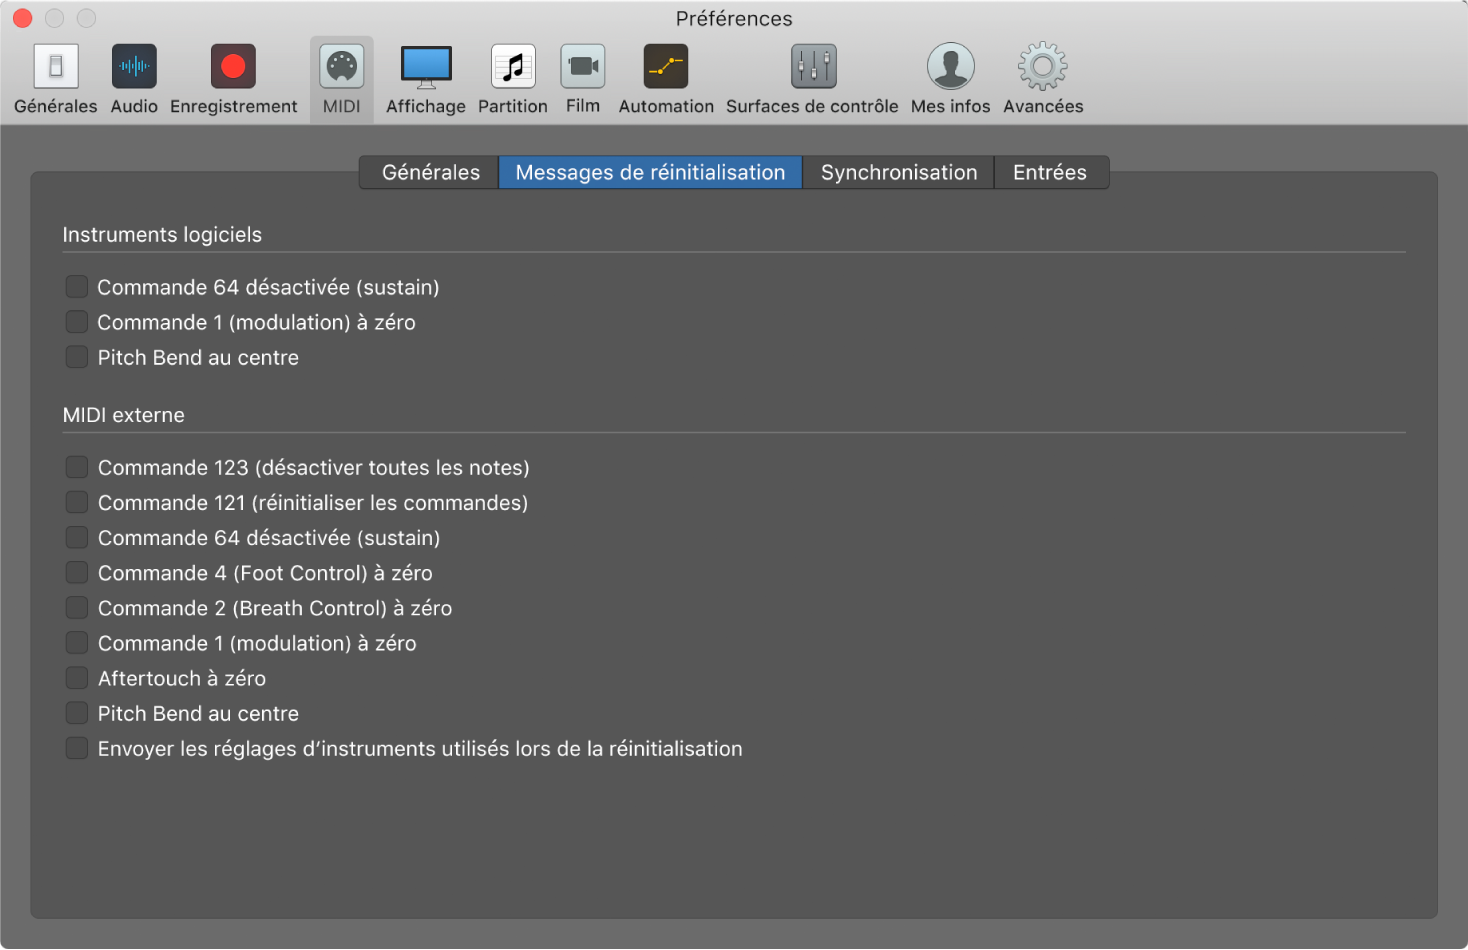The image size is (1468, 950).
Task: Select the MIDI preferences toolbar icon
Action: [x=342, y=67]
